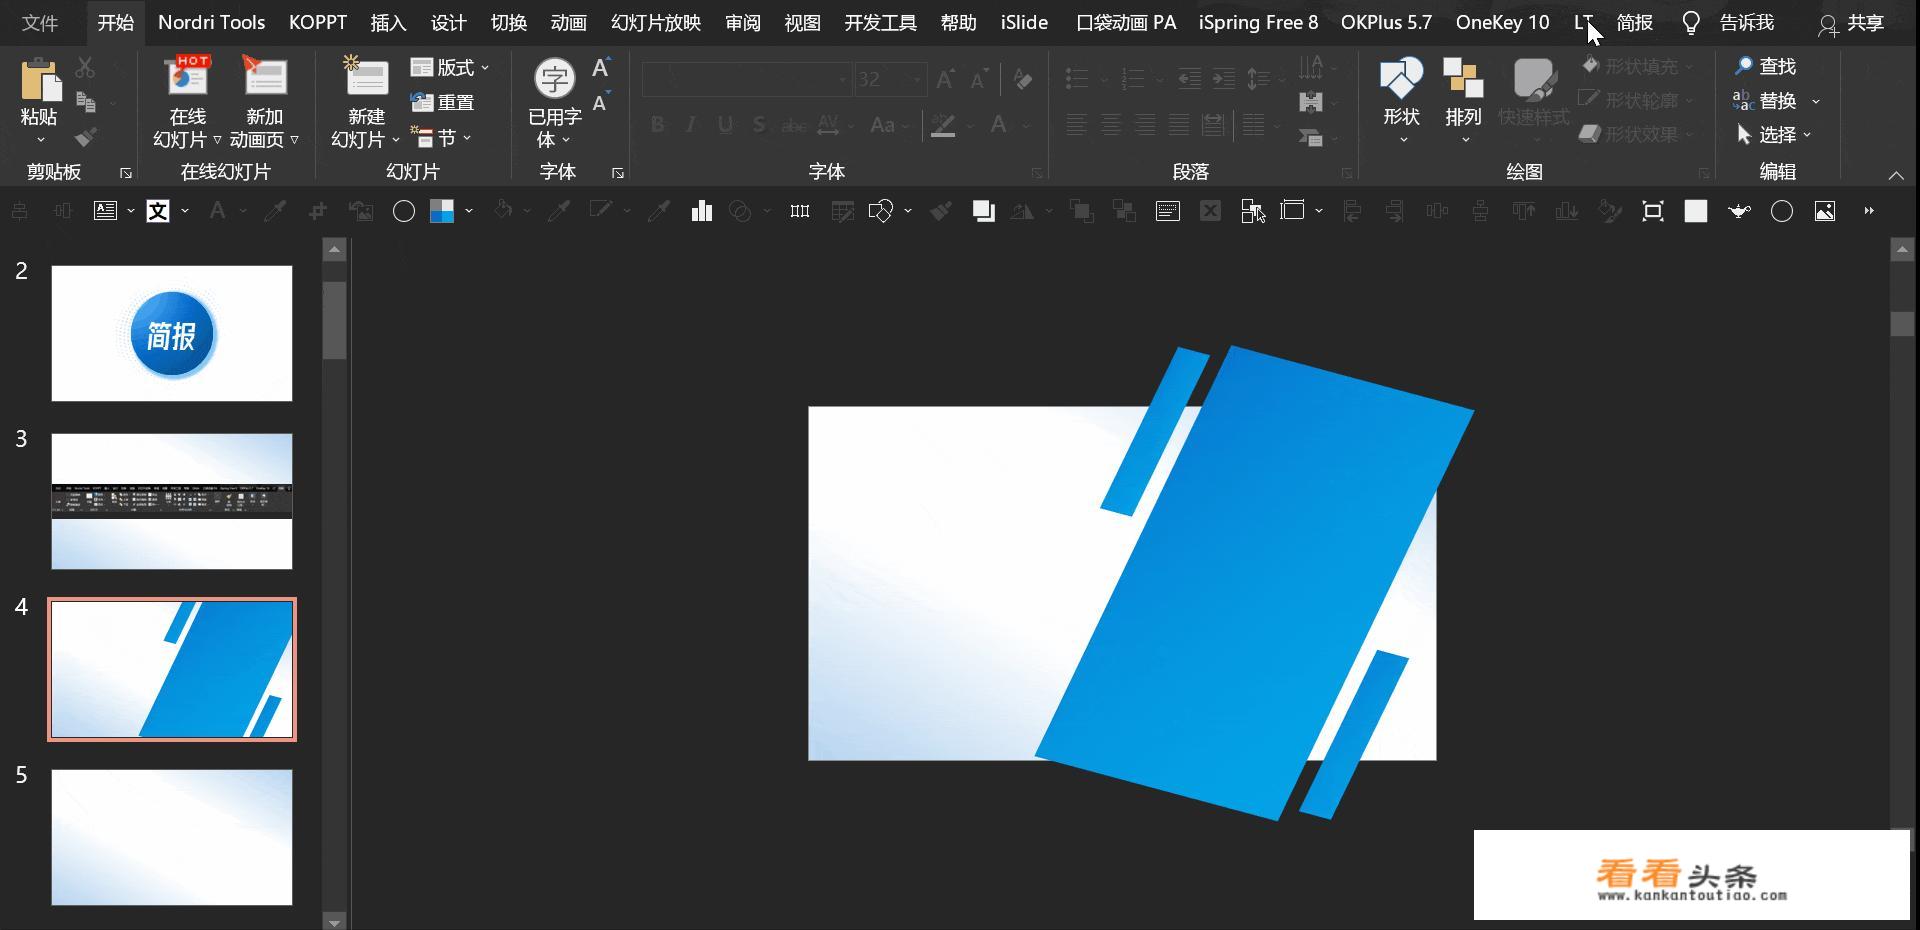Open dropdown arrow next to color tiles swatch
The image size is (1920, 930).
[468, 211]
